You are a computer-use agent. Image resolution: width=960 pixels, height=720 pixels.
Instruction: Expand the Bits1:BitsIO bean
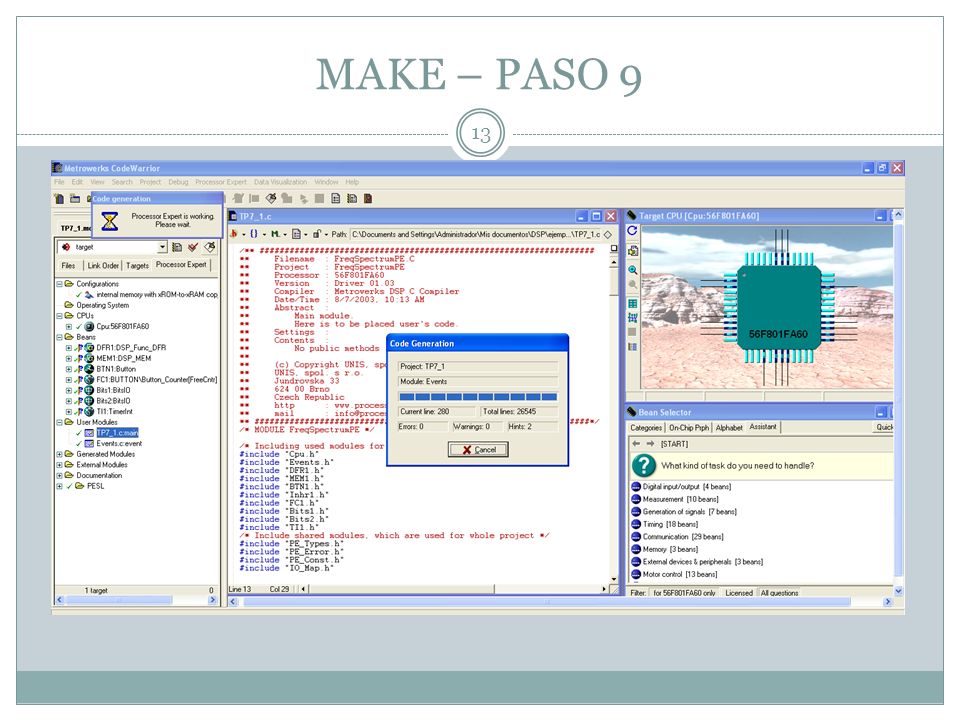coord(69,391)
